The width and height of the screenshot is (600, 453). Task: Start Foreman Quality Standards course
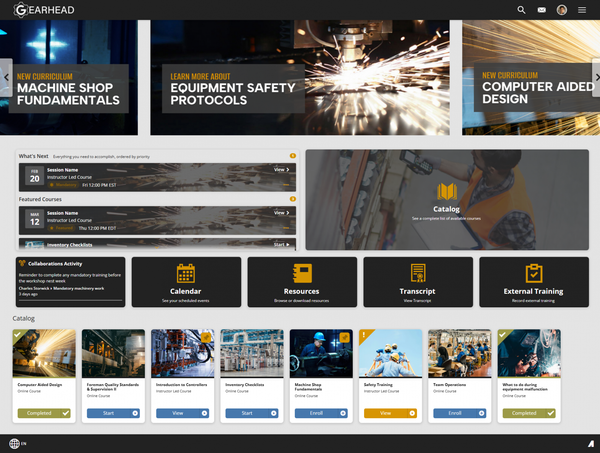pos(113,413)
